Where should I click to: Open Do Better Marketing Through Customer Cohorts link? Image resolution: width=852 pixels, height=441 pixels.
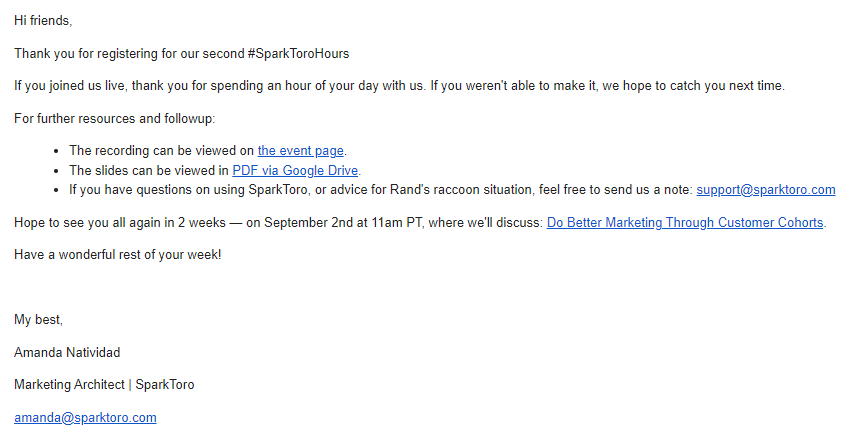point(685,223)
